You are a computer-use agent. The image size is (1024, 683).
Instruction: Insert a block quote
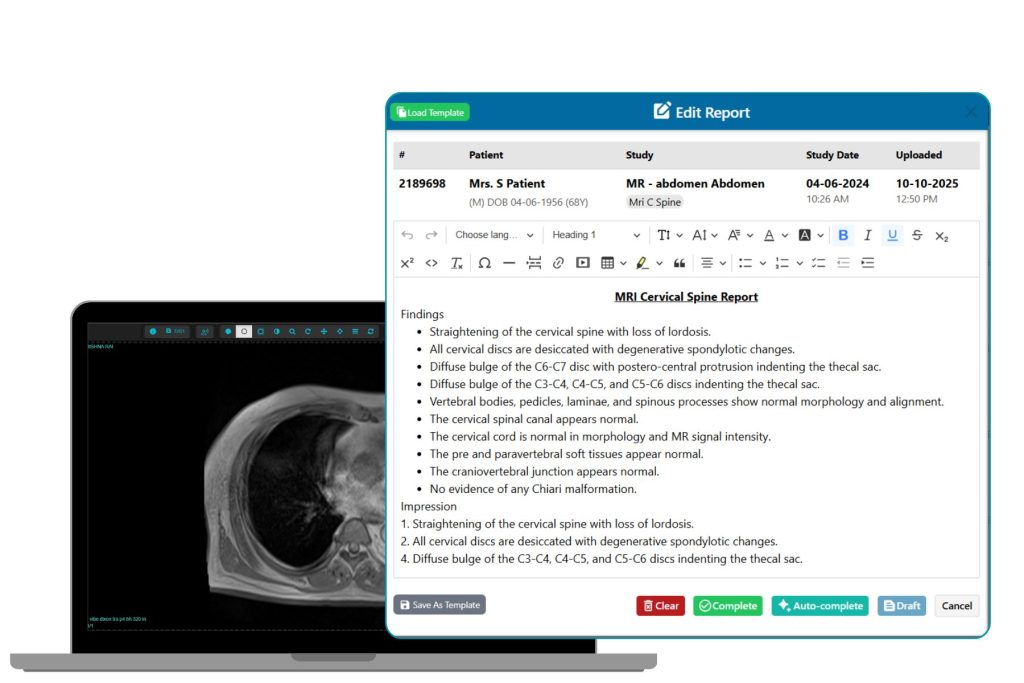(680, 263)
